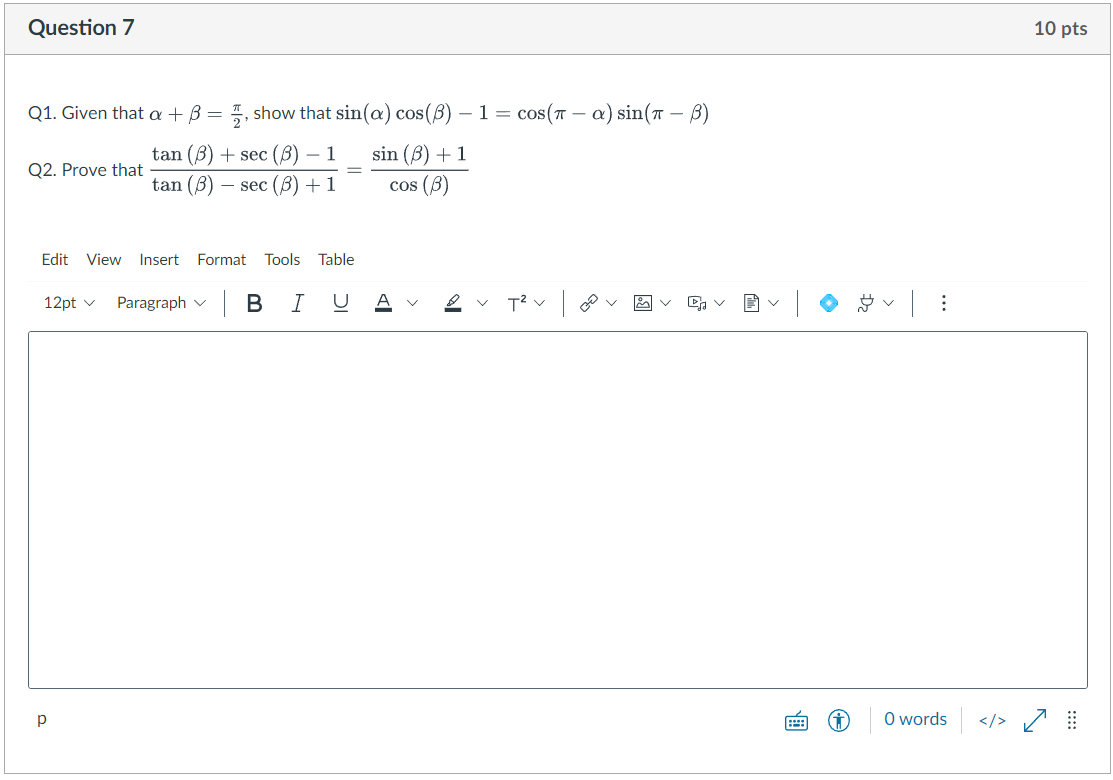Toggle italic formatting
This screenshot has width=1113, height=780.
pyautogui.click(x=297, y=303)
